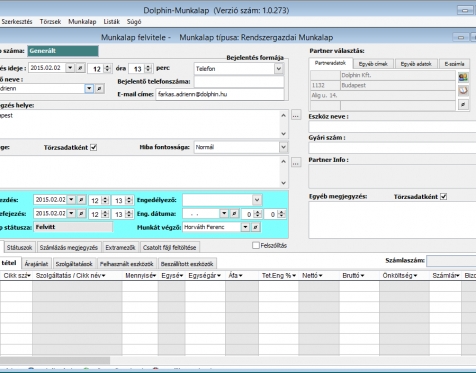476x373 pixels.
Task: Open the report date dropdown calendar
Action: (70, 68)
